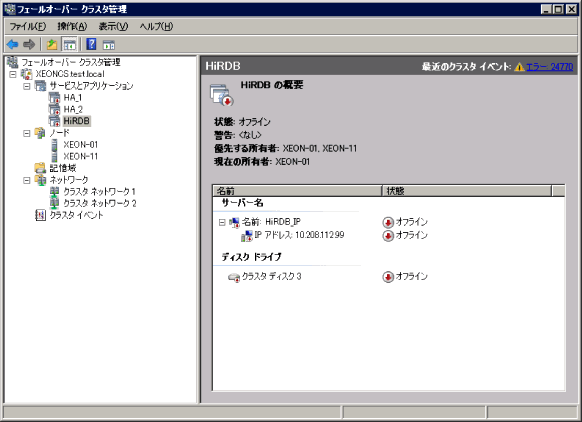This screenshot has height=422, width=582.
Task: Click offline status icon for クラスタ ディスク 3
Action: 388,277
